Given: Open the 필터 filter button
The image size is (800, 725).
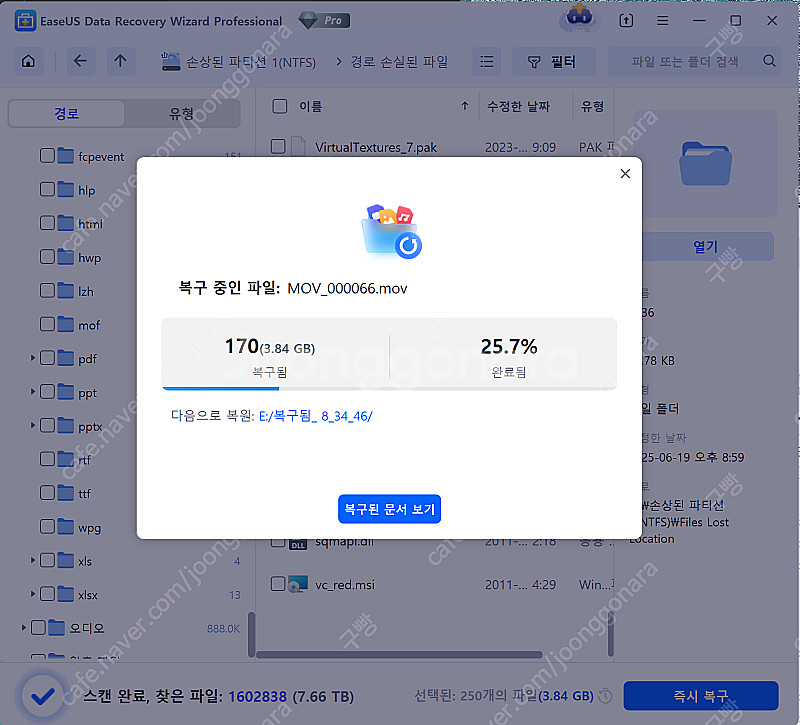Looking at the screenshot, I should [554, 62].
